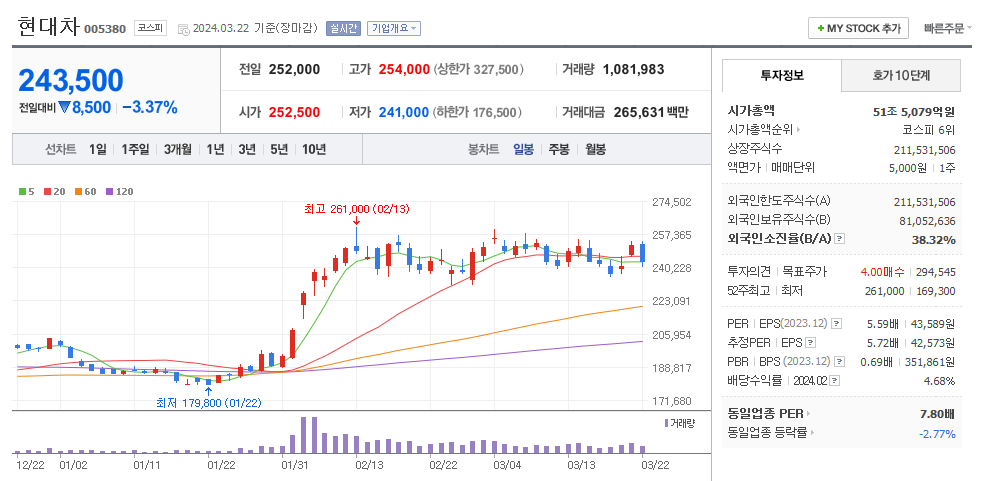Image resolution: width=986 pixels, height=481 pixels.
Task: Click the red arrow marker at 최고 261,000
Action: 357,221
